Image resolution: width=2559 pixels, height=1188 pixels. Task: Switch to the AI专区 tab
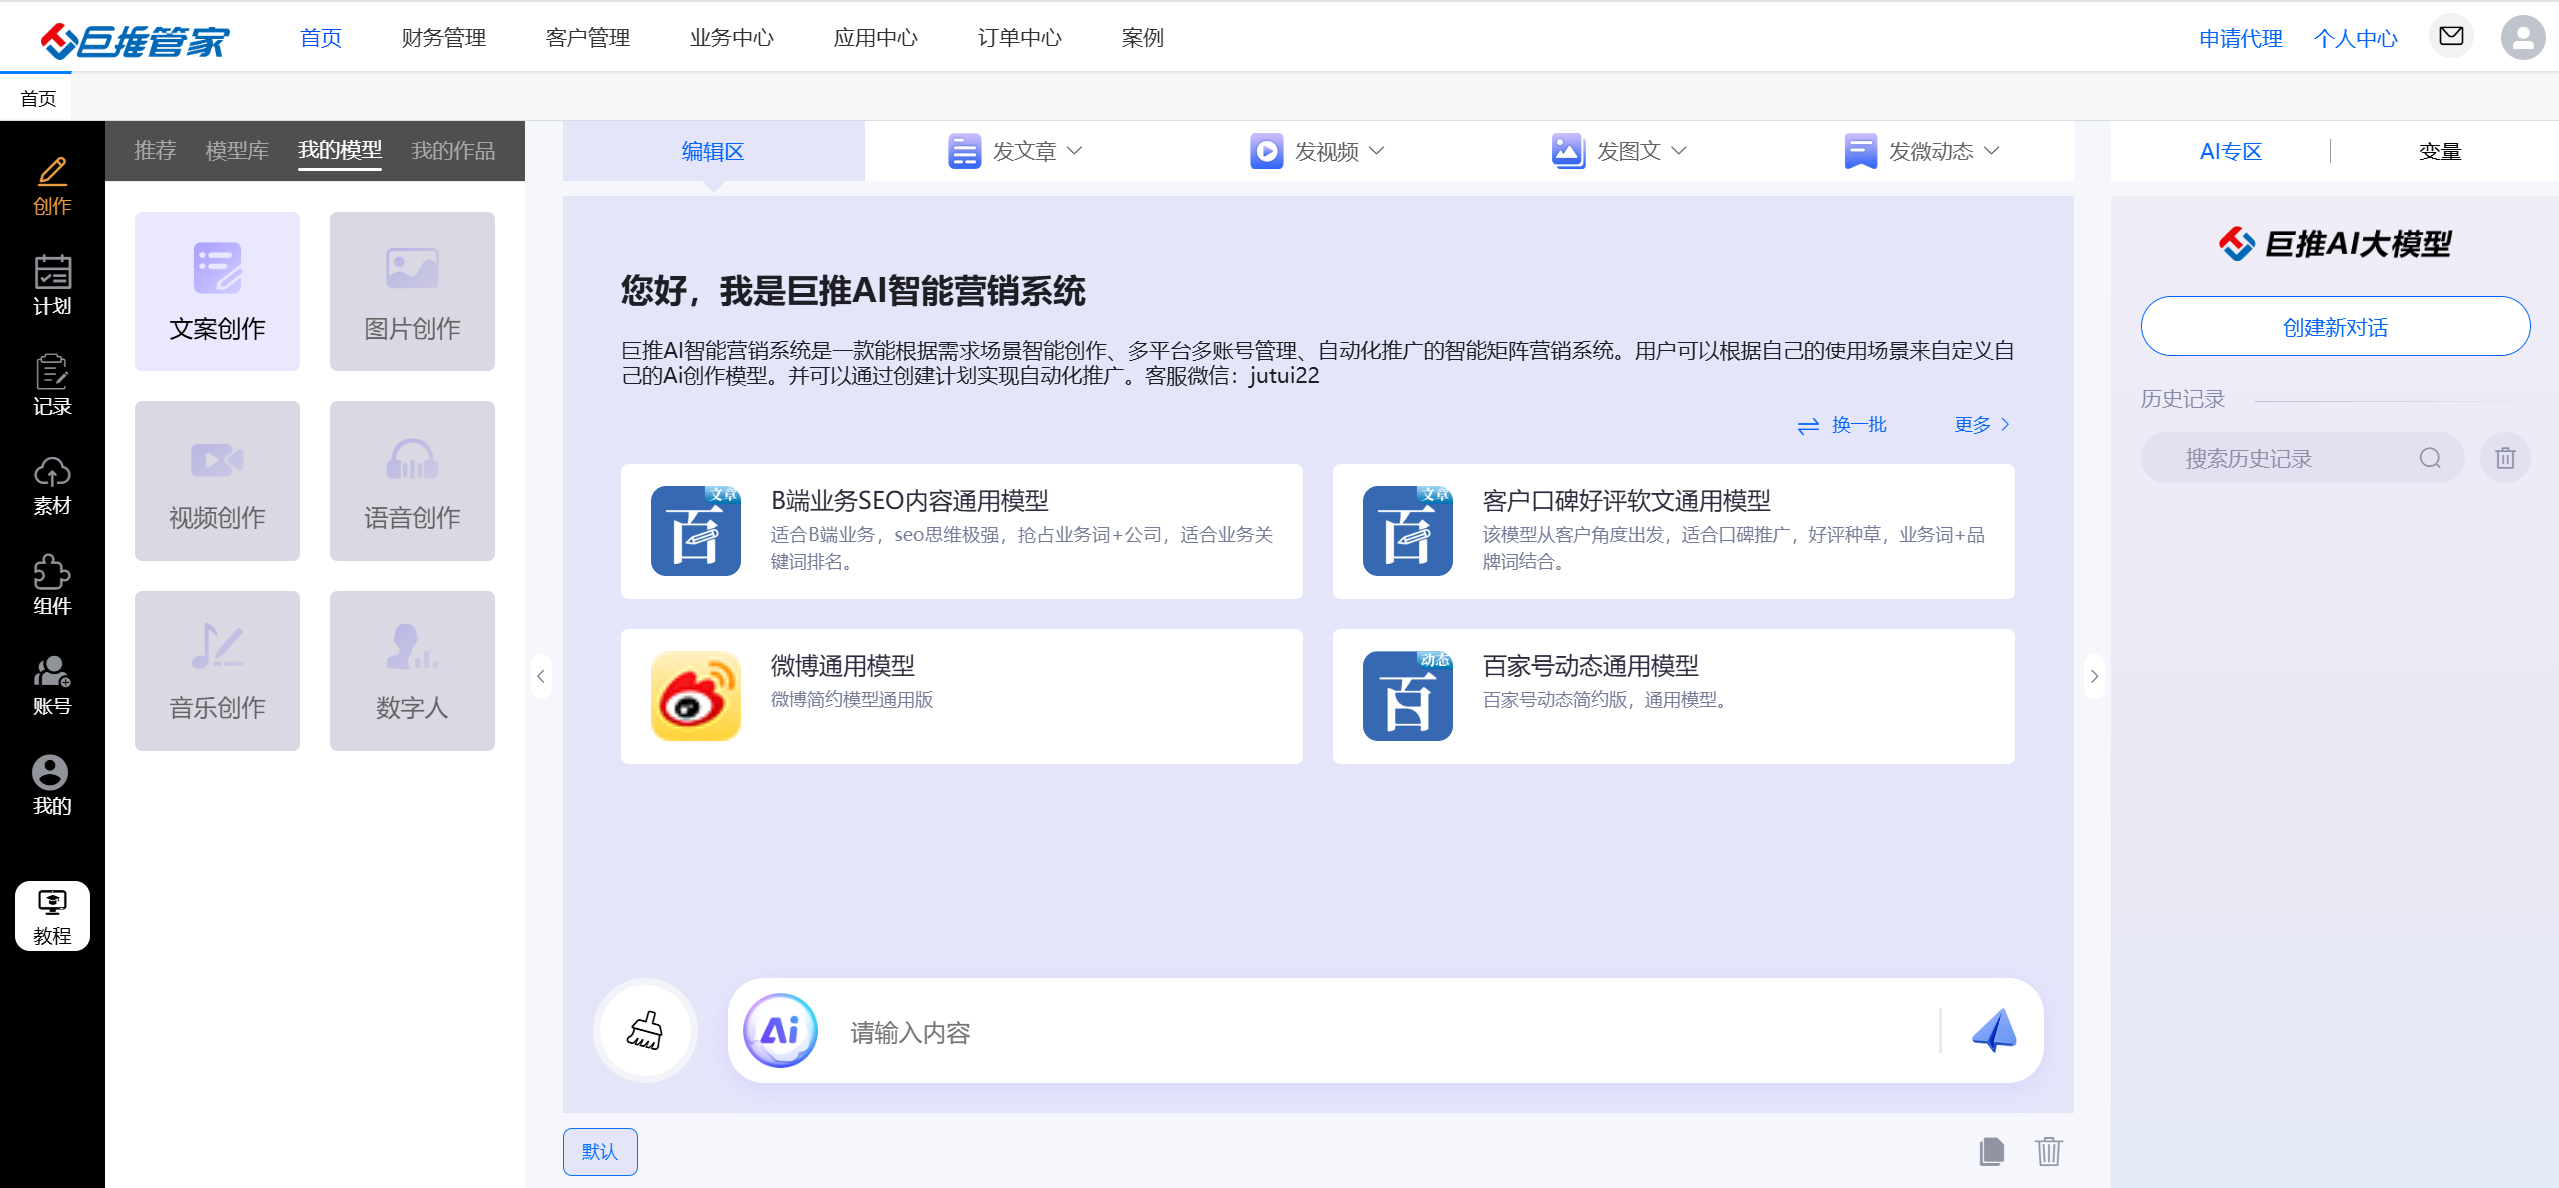[2230, 151]
